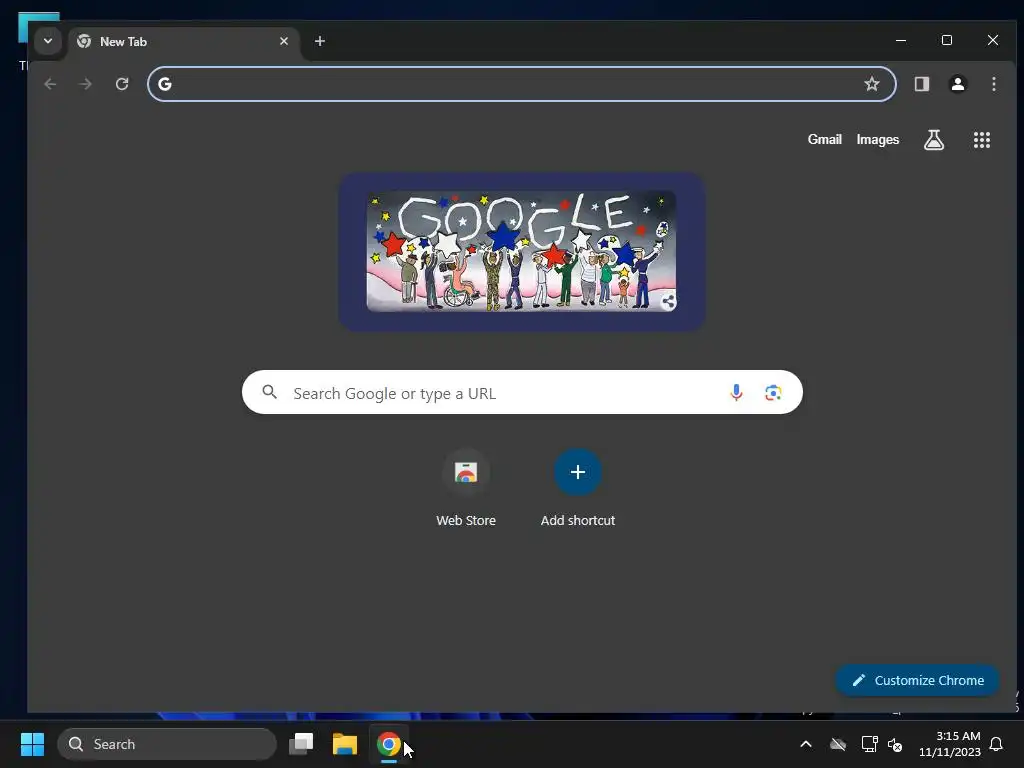Image resolution: width=1024 pixels, height=768 pixels.
Task: Open the Google apps grid
Action: pos(982,140)
